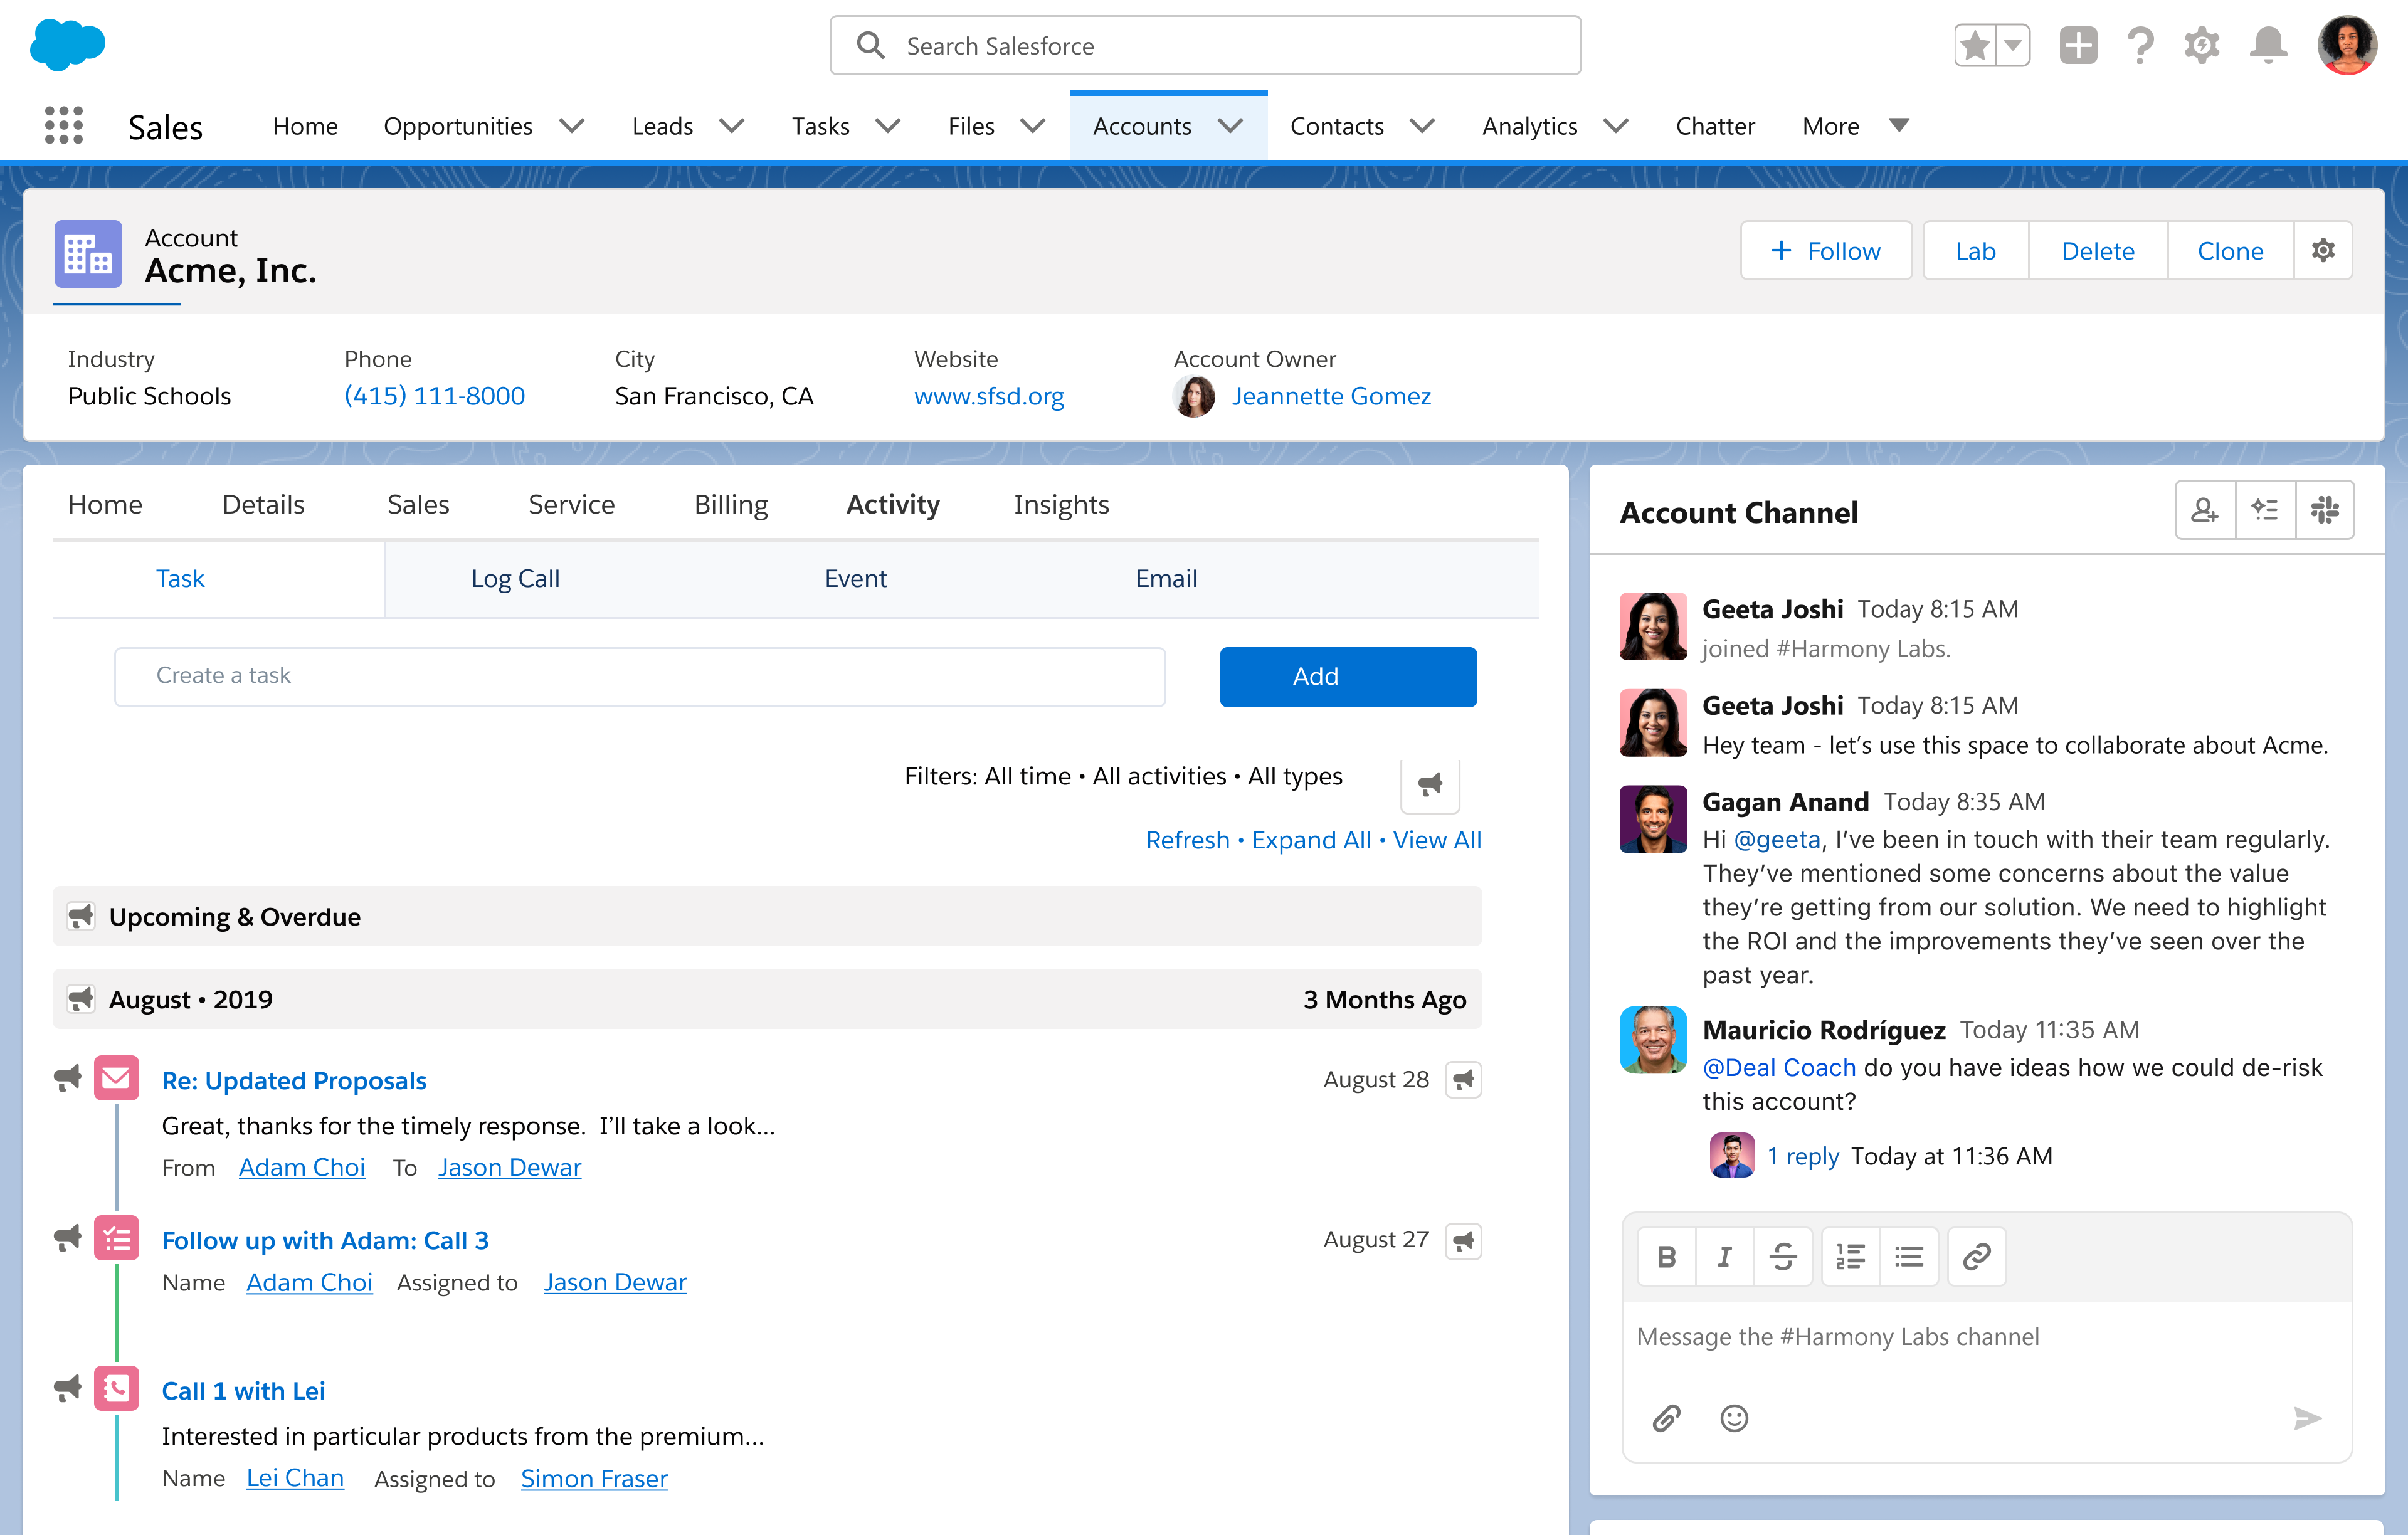Open the favorites list dropdown arrow

pos(2013,46)
